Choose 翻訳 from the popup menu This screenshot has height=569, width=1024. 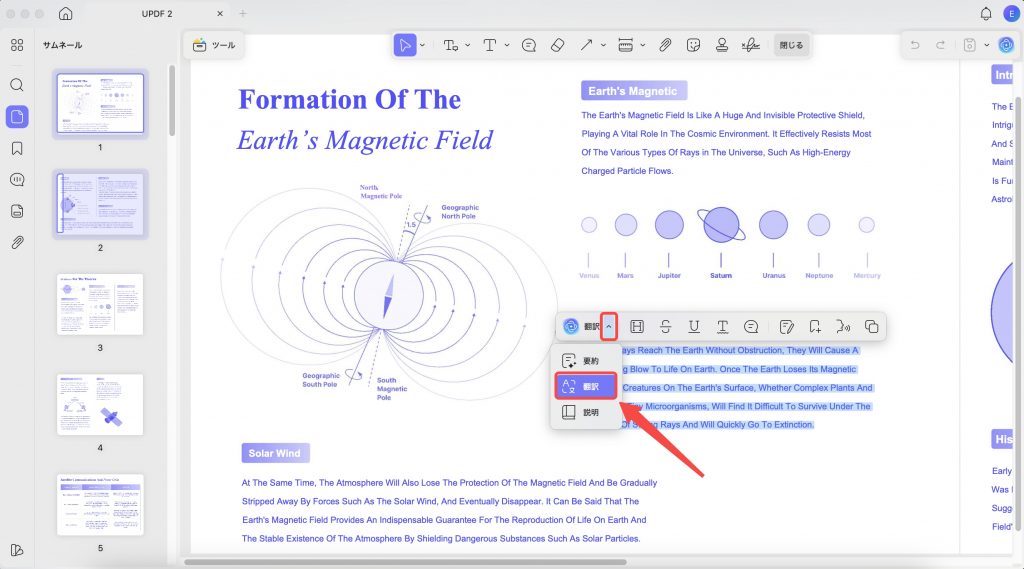(x=585, y=386)
